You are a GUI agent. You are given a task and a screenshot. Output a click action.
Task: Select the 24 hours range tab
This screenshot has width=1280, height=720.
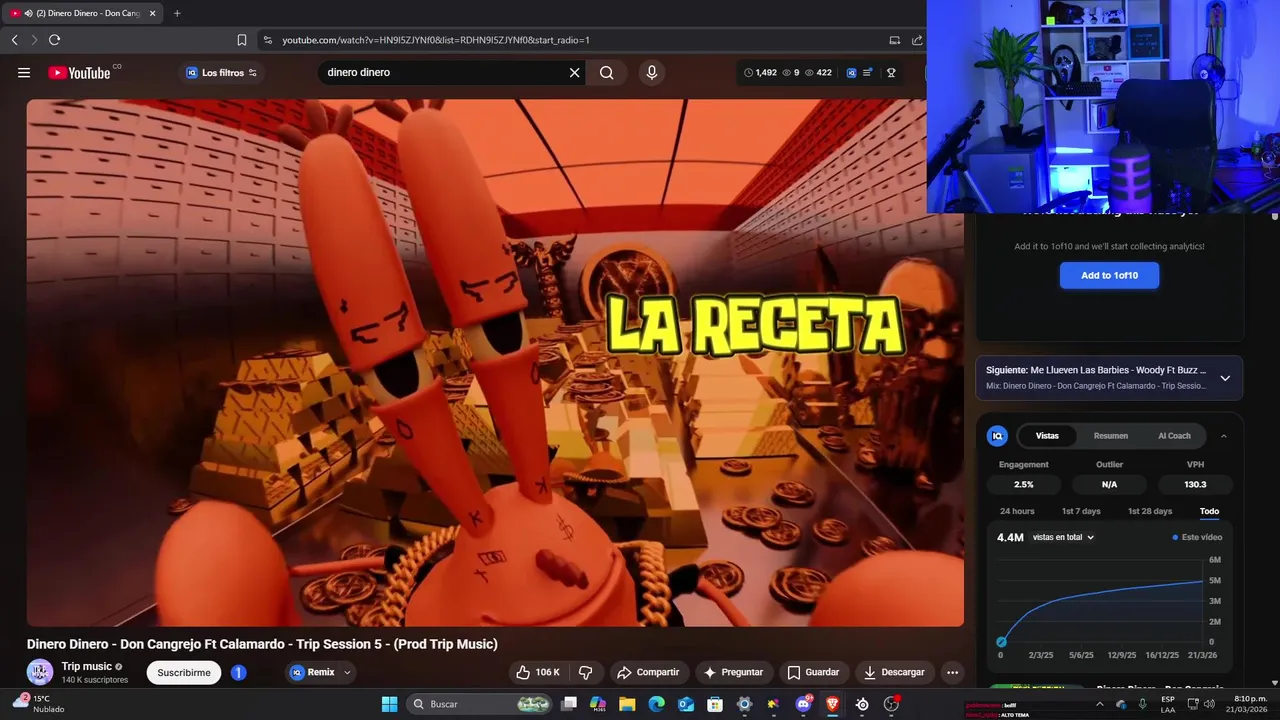(x=1017, y=511)
